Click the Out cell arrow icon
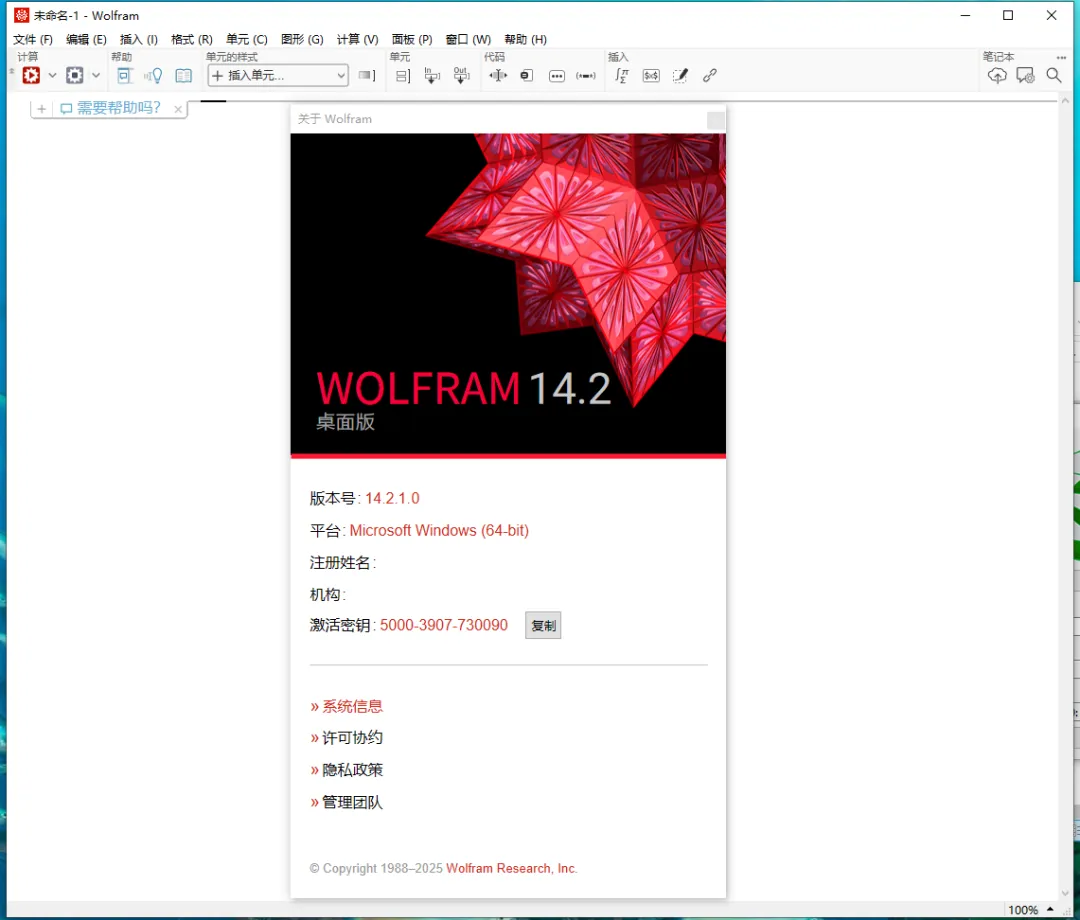 pos(461,75)
